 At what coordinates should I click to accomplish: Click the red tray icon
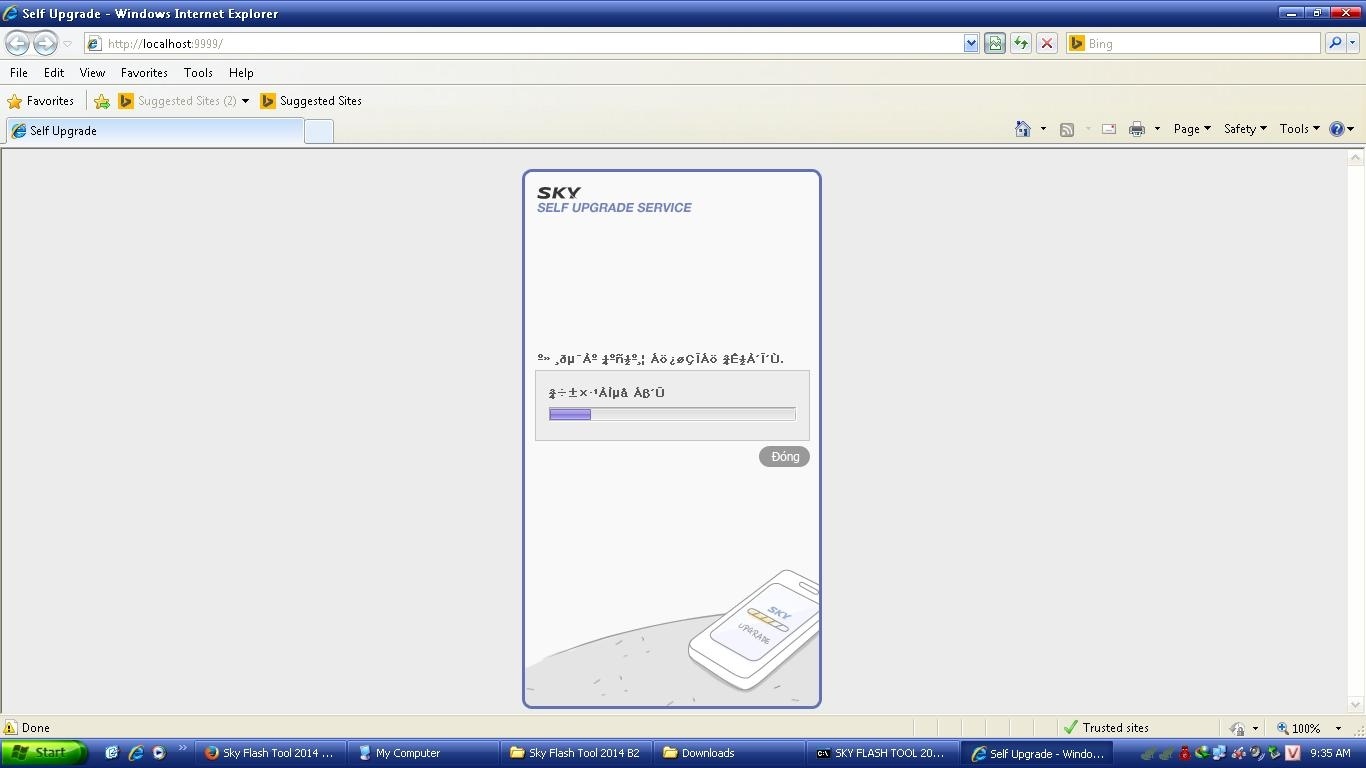1186,753
